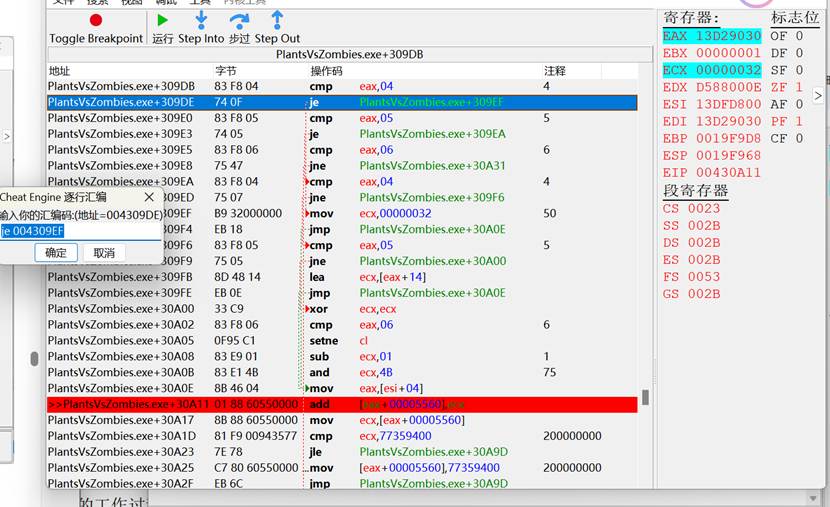Click the SS segment register 002B

(691, 225)
